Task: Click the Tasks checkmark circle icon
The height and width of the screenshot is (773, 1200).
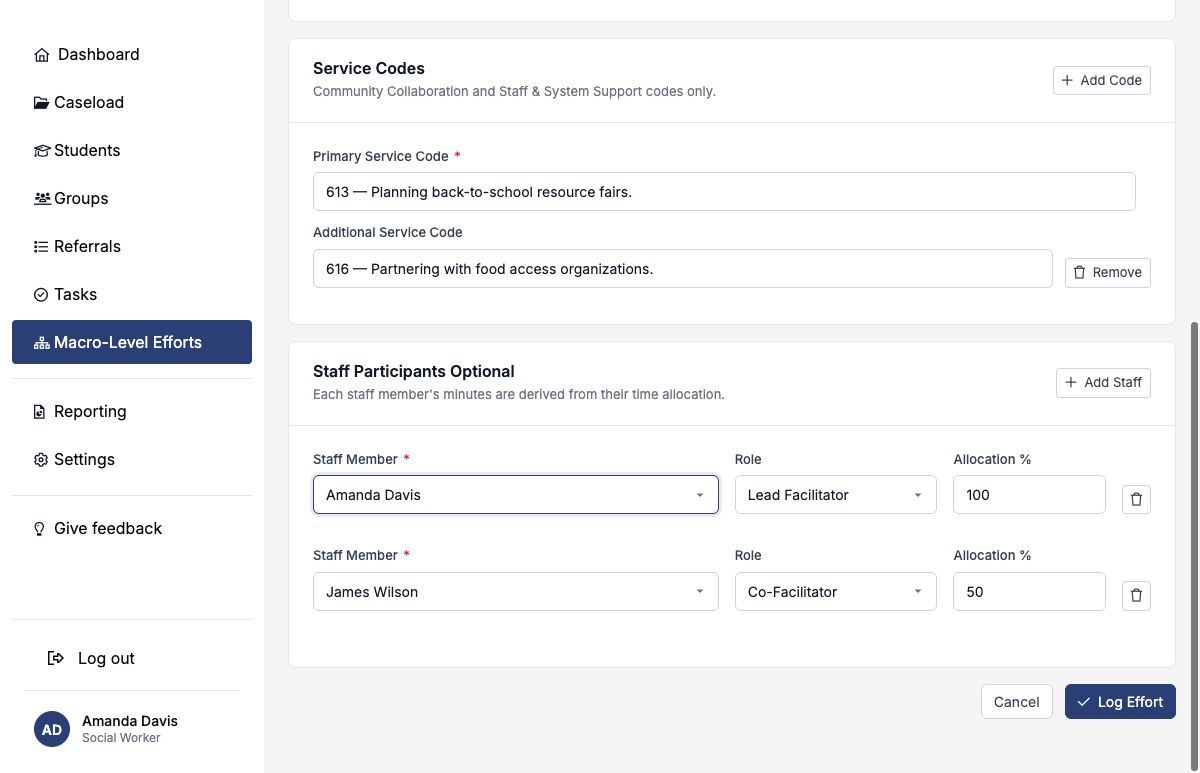Action: pos(41,295)
